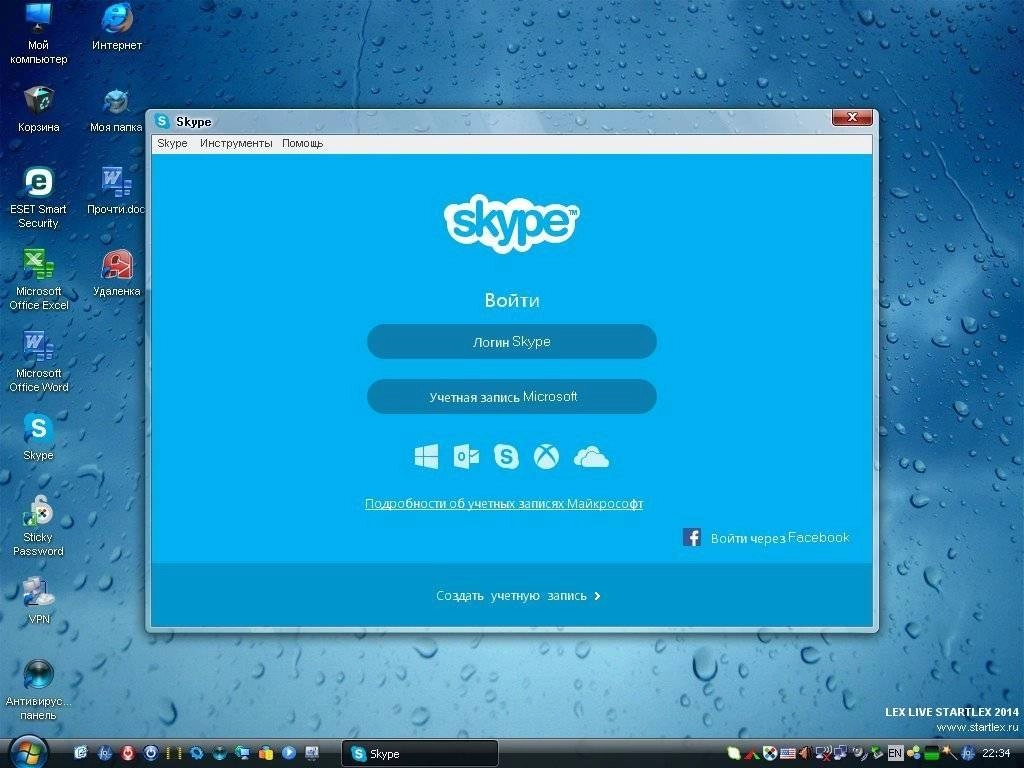
Task: Click the www.startlex.ru text on desktop
Action: [x=978, y=727]
